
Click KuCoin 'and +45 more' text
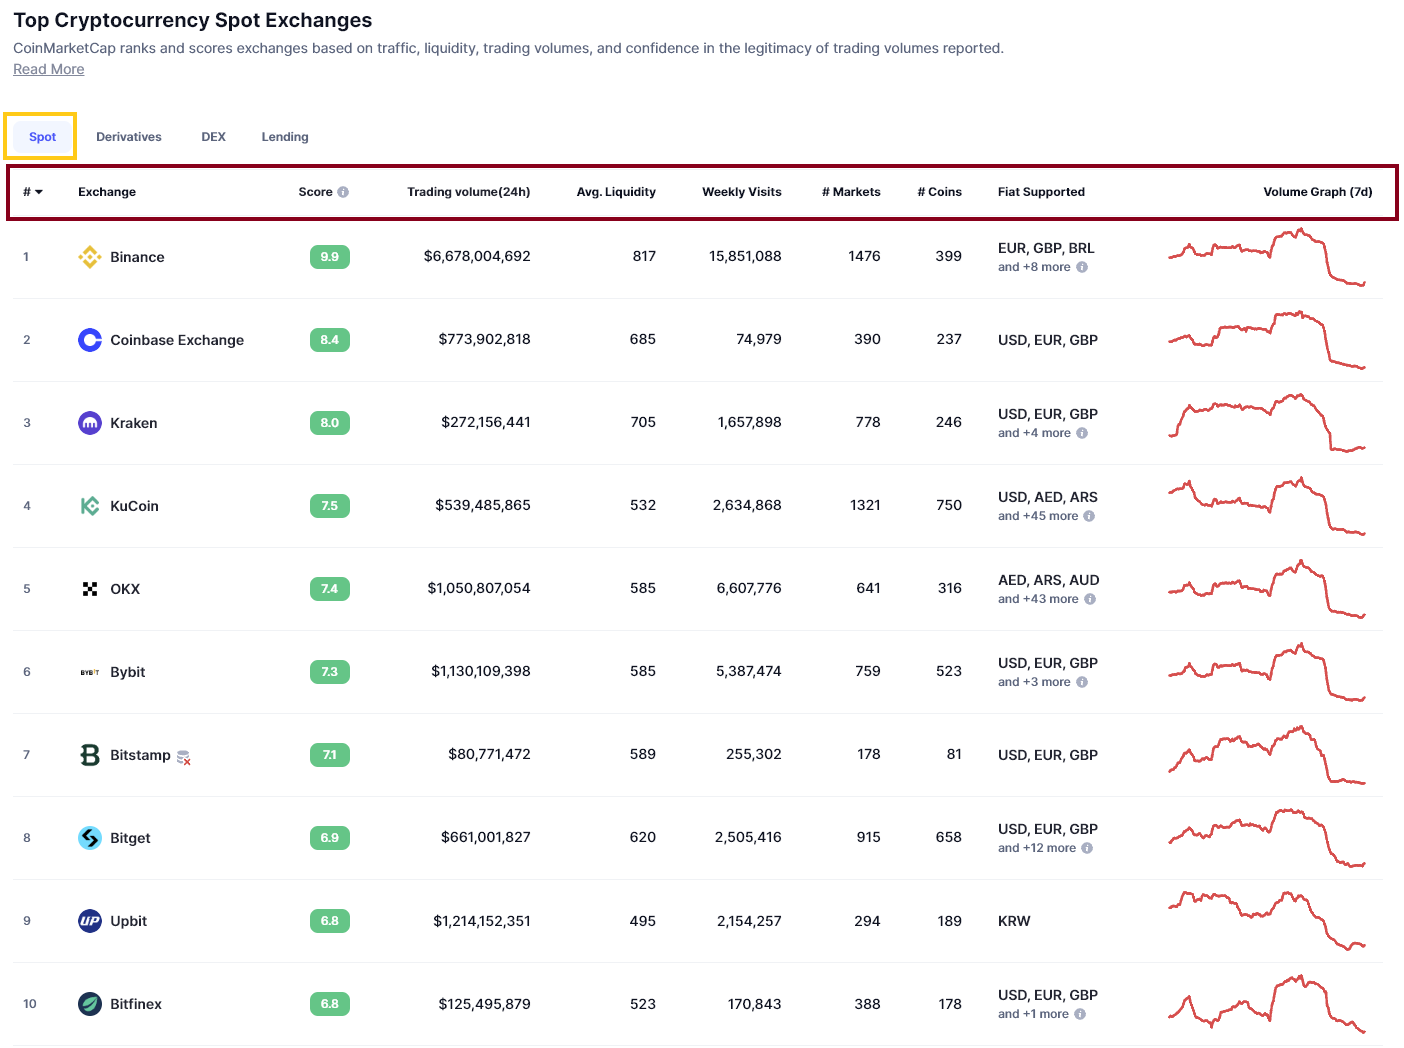1038,516
